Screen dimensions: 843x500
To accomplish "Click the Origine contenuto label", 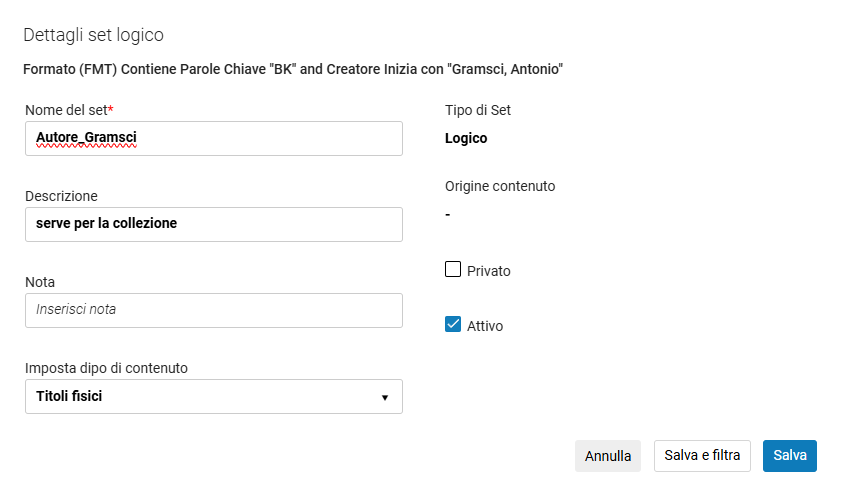I will [x=500, y=186].
